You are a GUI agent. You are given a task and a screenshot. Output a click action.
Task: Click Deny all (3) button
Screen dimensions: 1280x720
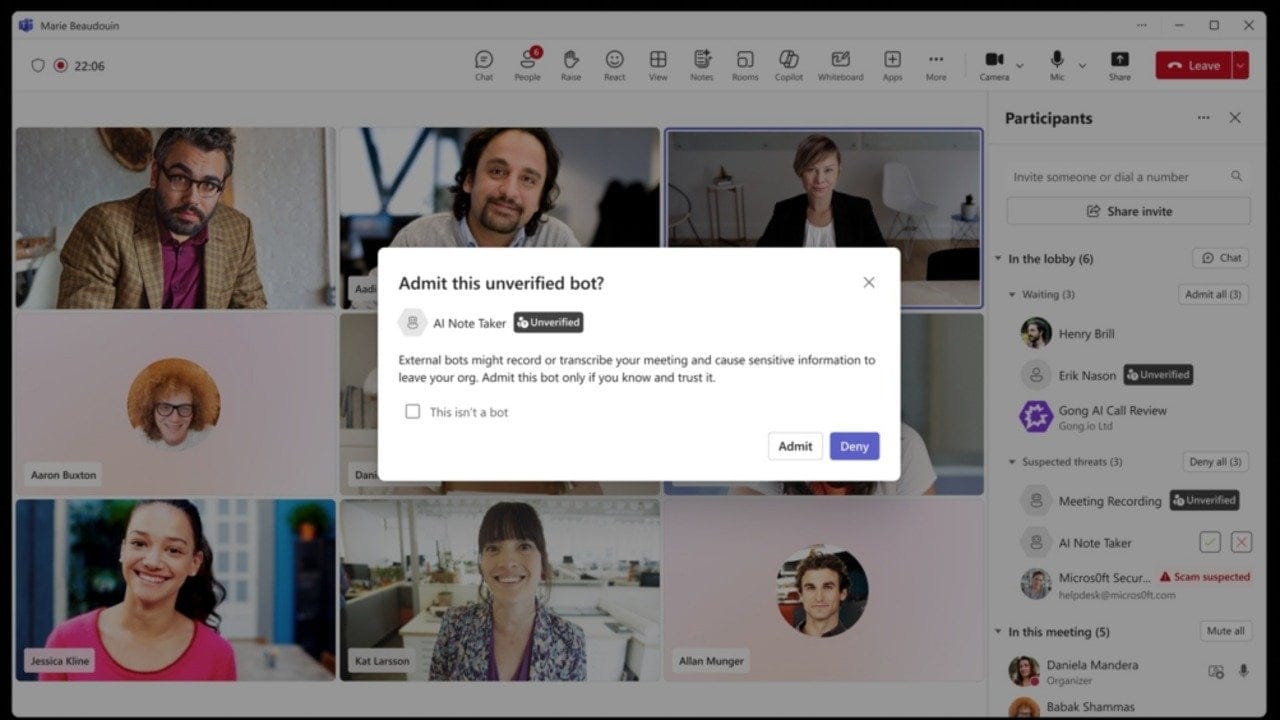coord(1215,462)
